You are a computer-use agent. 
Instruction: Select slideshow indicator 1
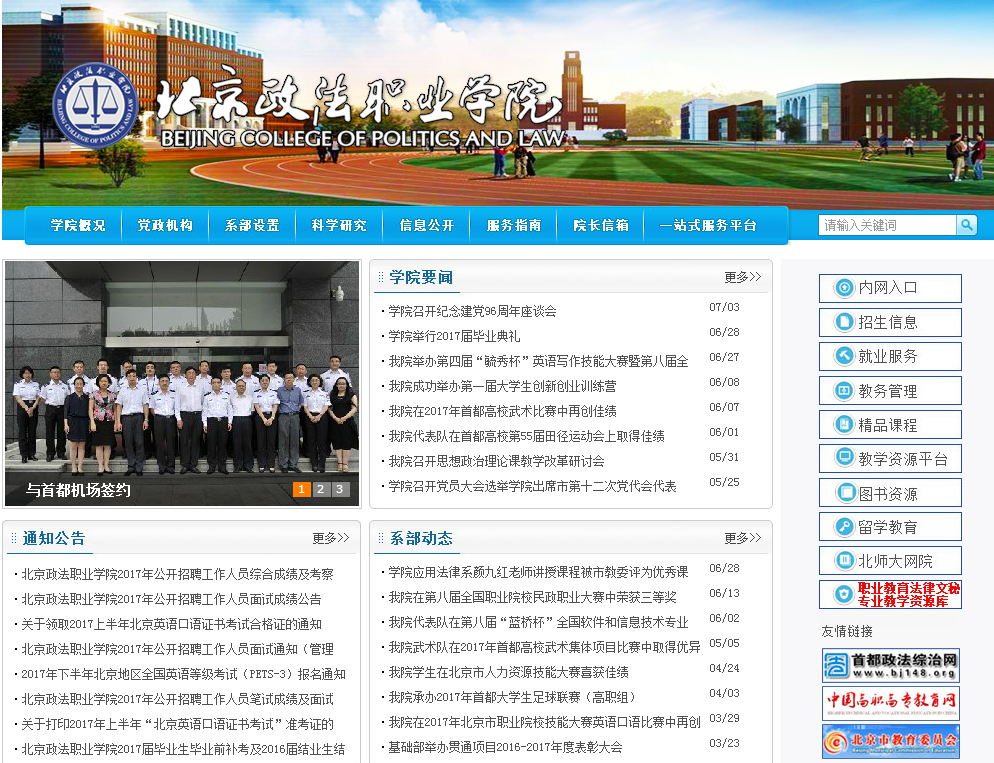[x=301, y=489]
